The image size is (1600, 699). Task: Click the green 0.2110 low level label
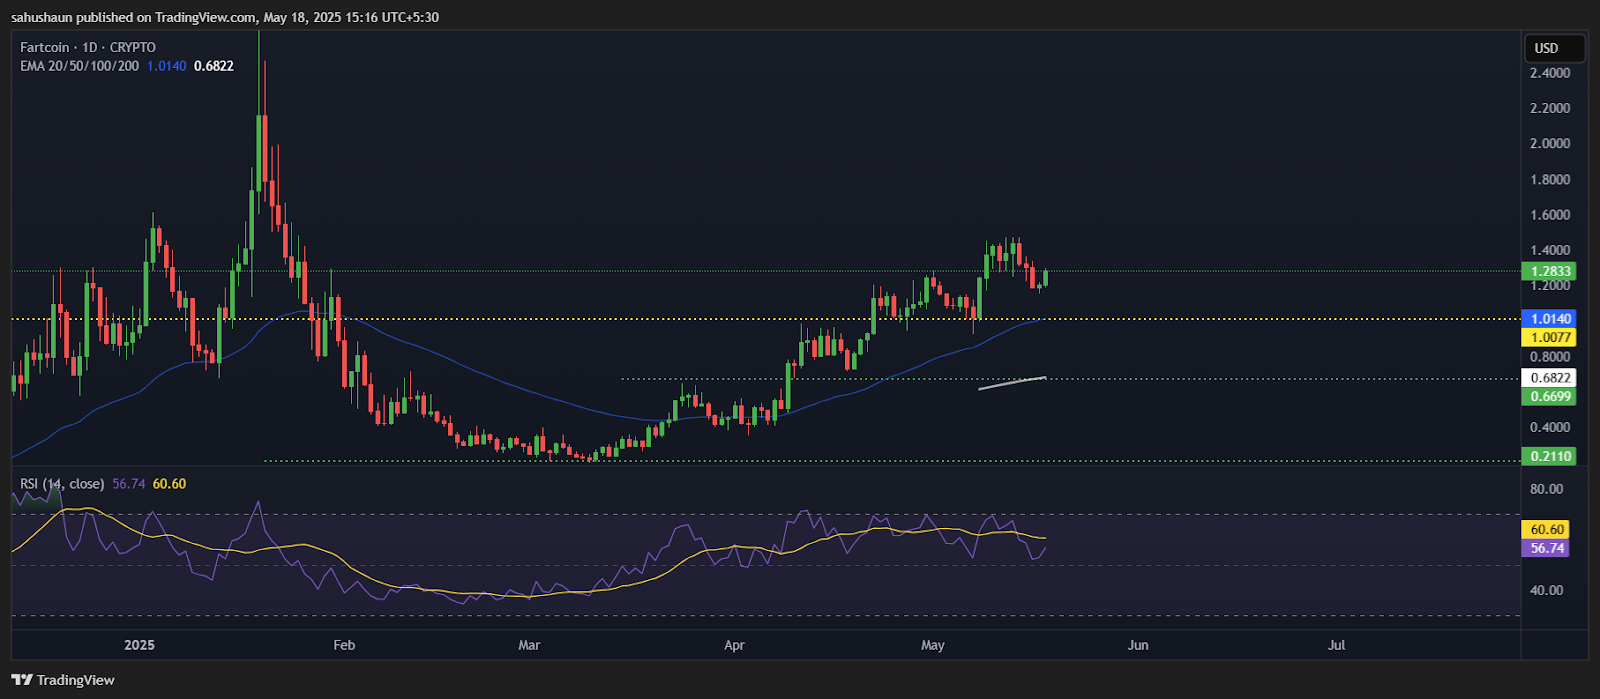(1548, 456)
